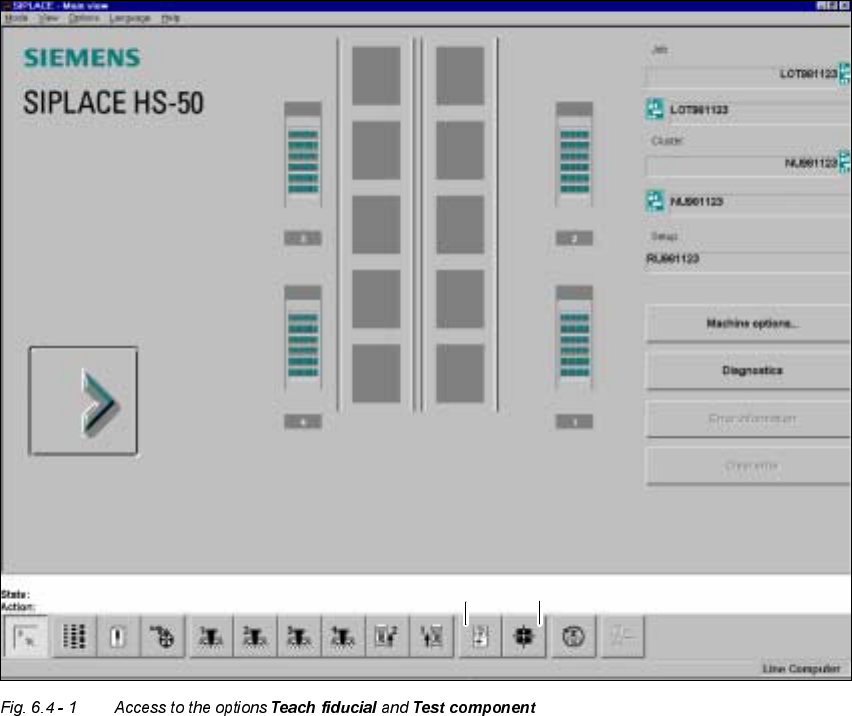Select the feeder table graphic above label 1
Image resolution: width=852 pixels, height=716 pixels.
point(574,338)
